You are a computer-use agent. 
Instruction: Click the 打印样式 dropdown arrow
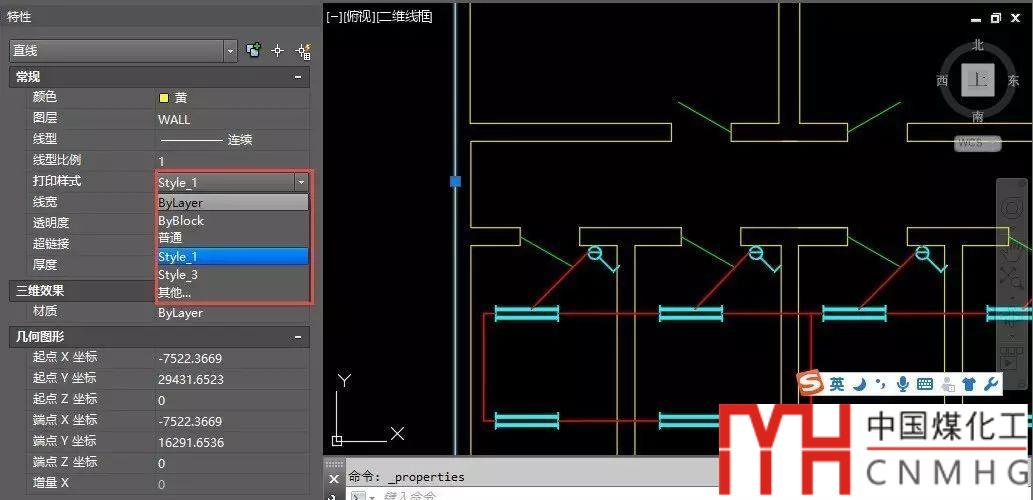point(300,182)
